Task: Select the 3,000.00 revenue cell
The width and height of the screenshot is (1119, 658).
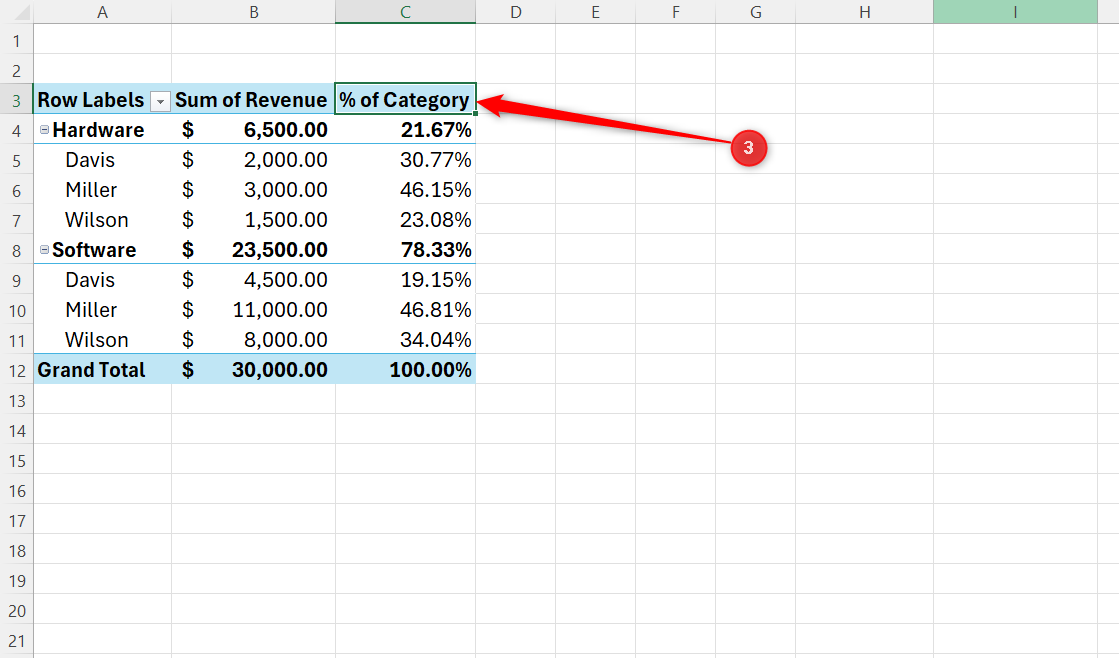Action: pos(253,190)
